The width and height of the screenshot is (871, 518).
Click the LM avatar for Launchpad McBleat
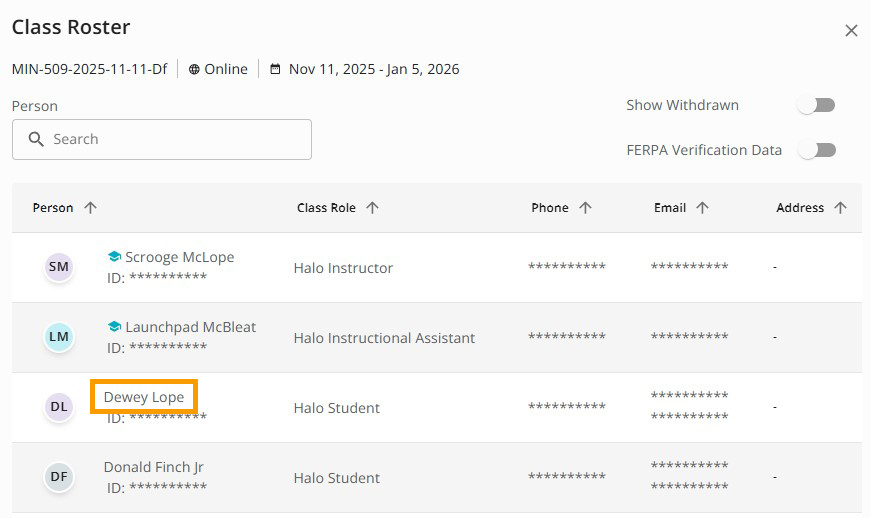59,337
